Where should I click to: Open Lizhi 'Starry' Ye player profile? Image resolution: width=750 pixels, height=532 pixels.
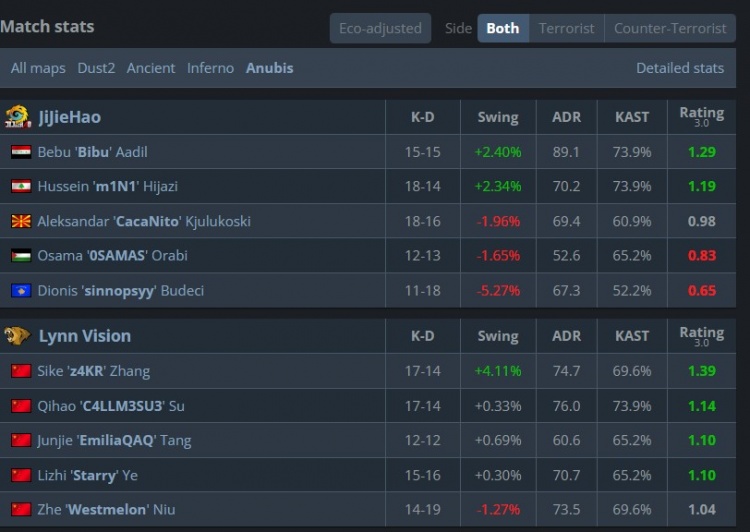point(88,475)
